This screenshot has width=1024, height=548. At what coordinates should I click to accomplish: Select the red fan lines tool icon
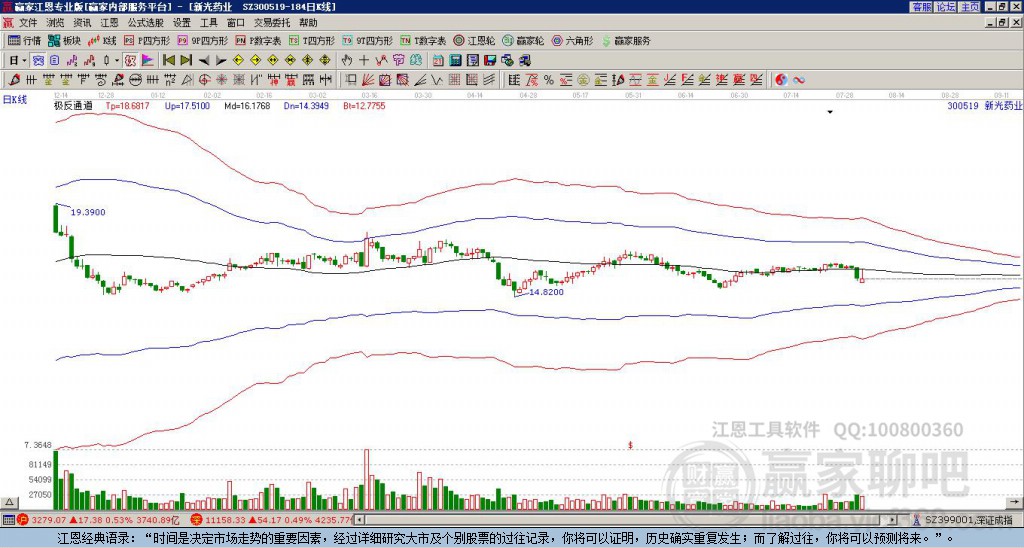point(368,80)
